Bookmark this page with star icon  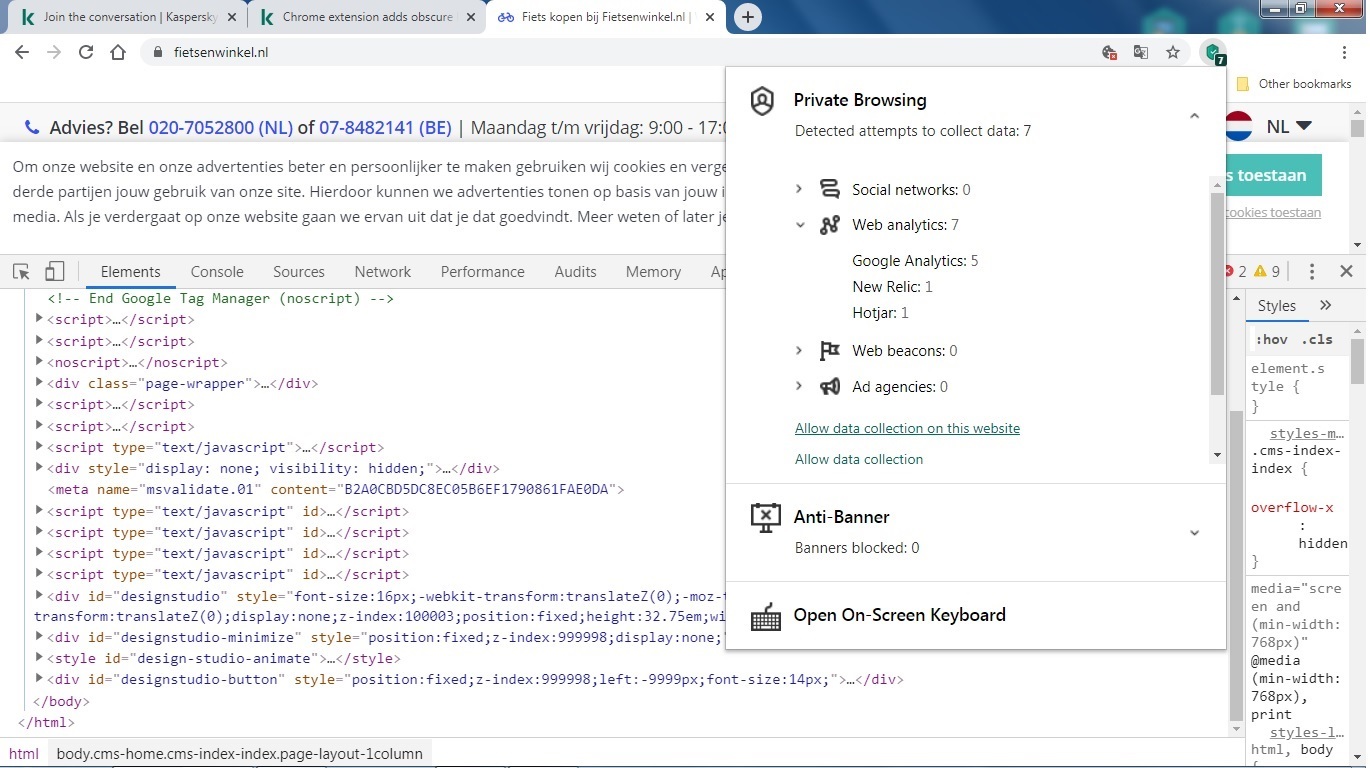pos(1173,53)
